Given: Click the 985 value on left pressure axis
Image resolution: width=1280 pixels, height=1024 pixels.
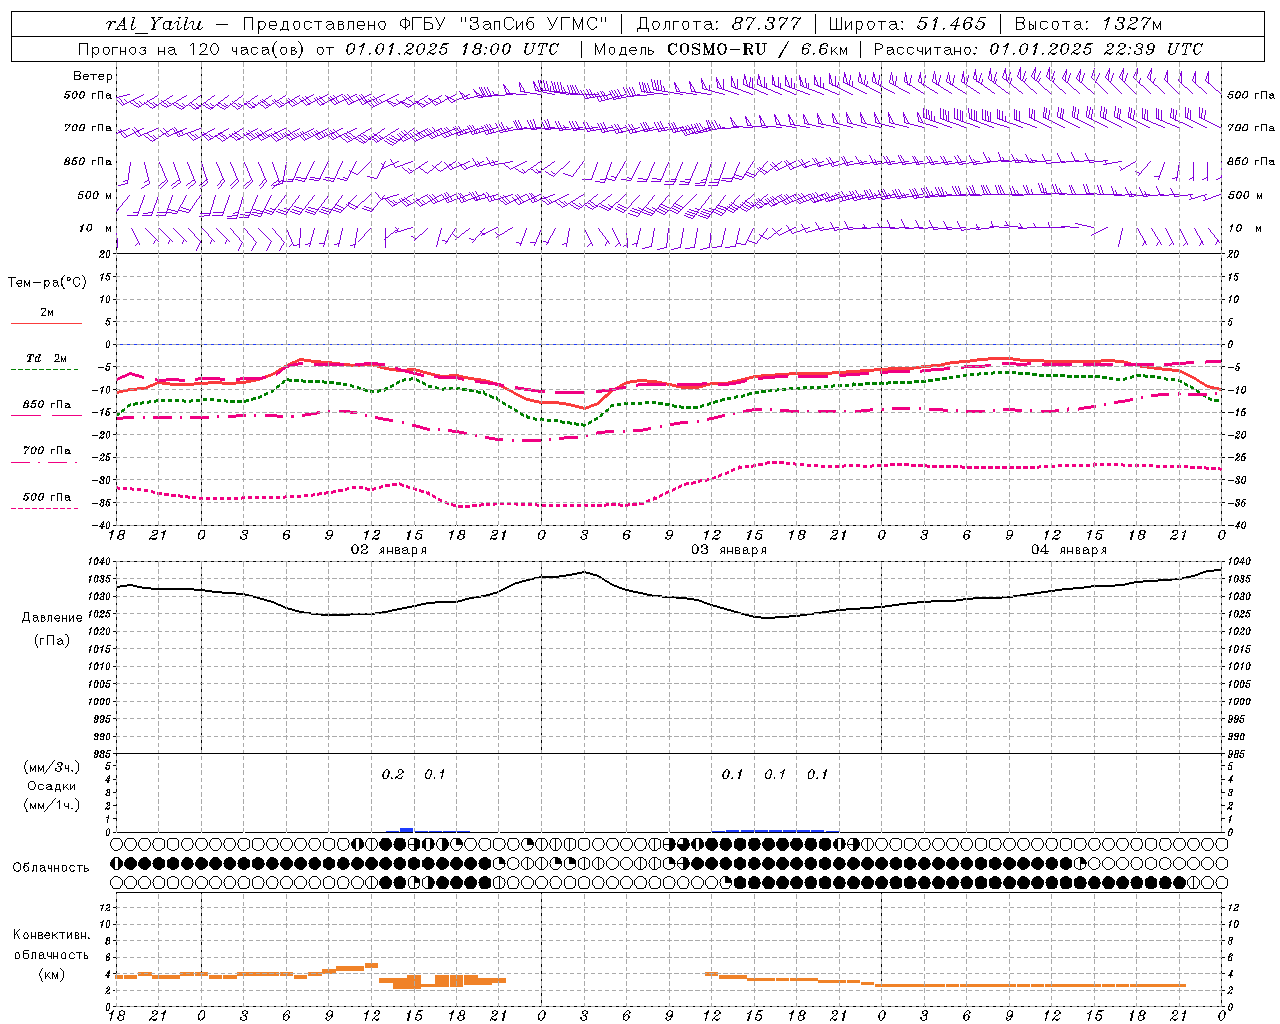Looking at the screenshot, I should point(104,754).
